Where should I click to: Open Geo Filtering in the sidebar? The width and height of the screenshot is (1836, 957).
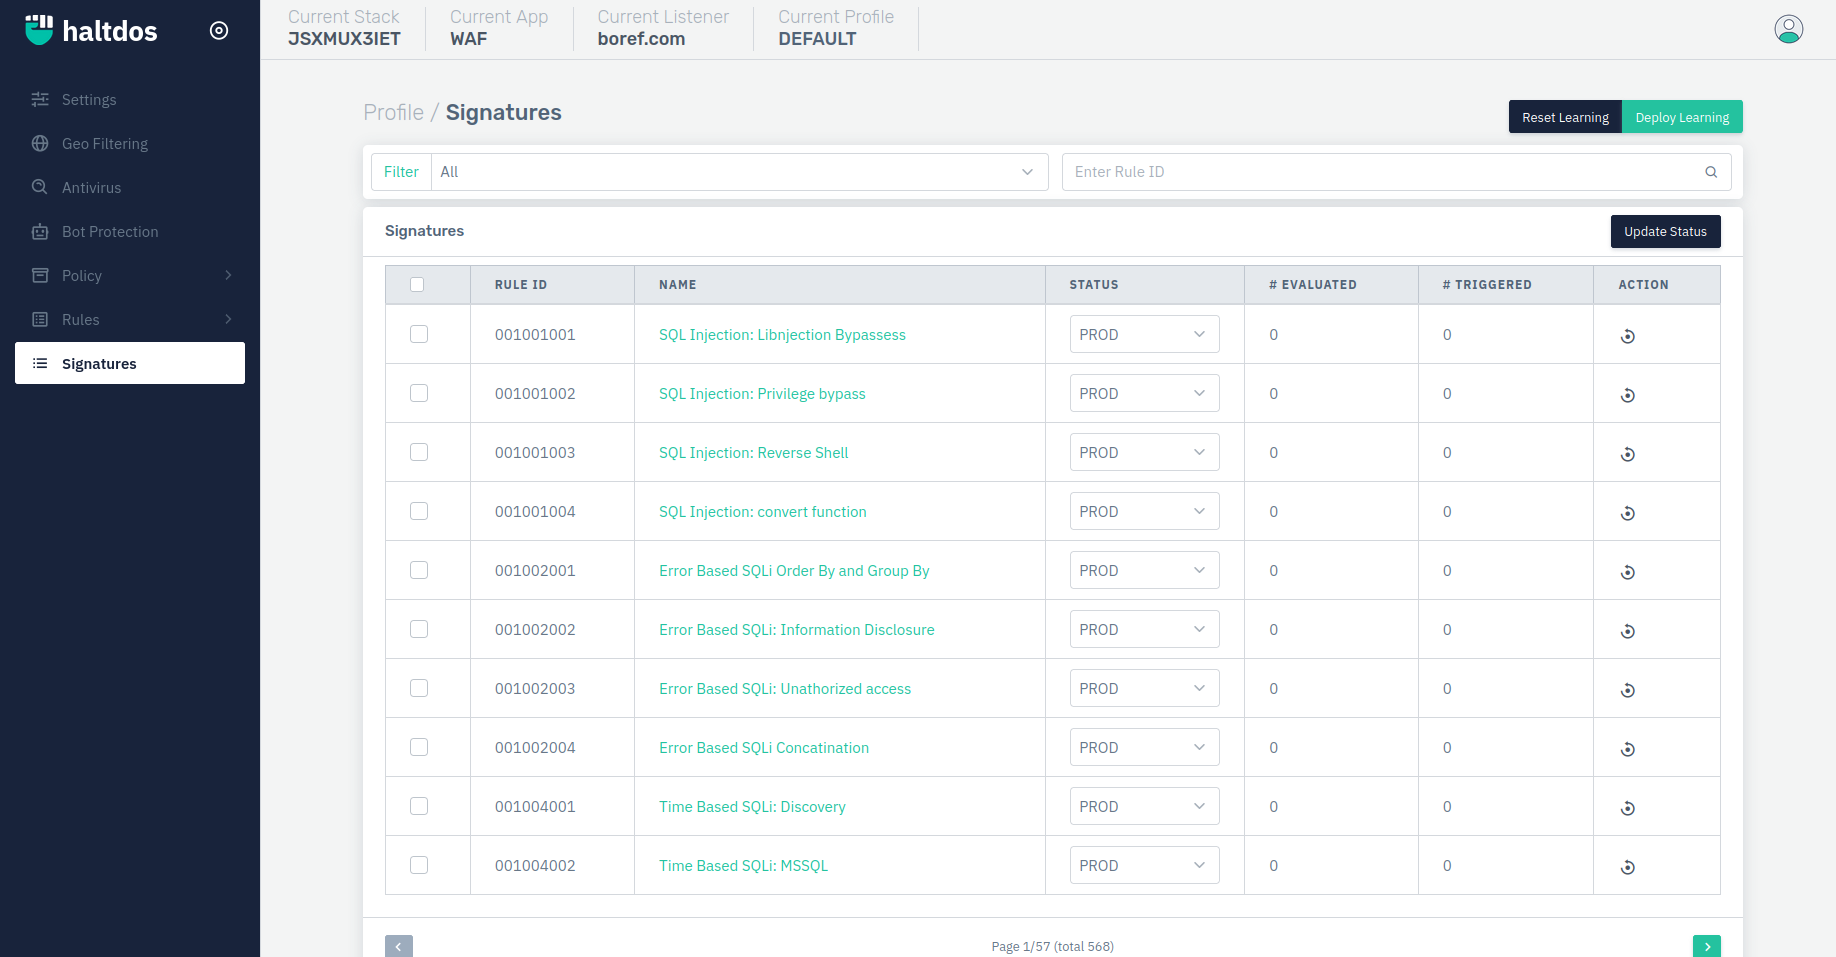coord(104,144)
